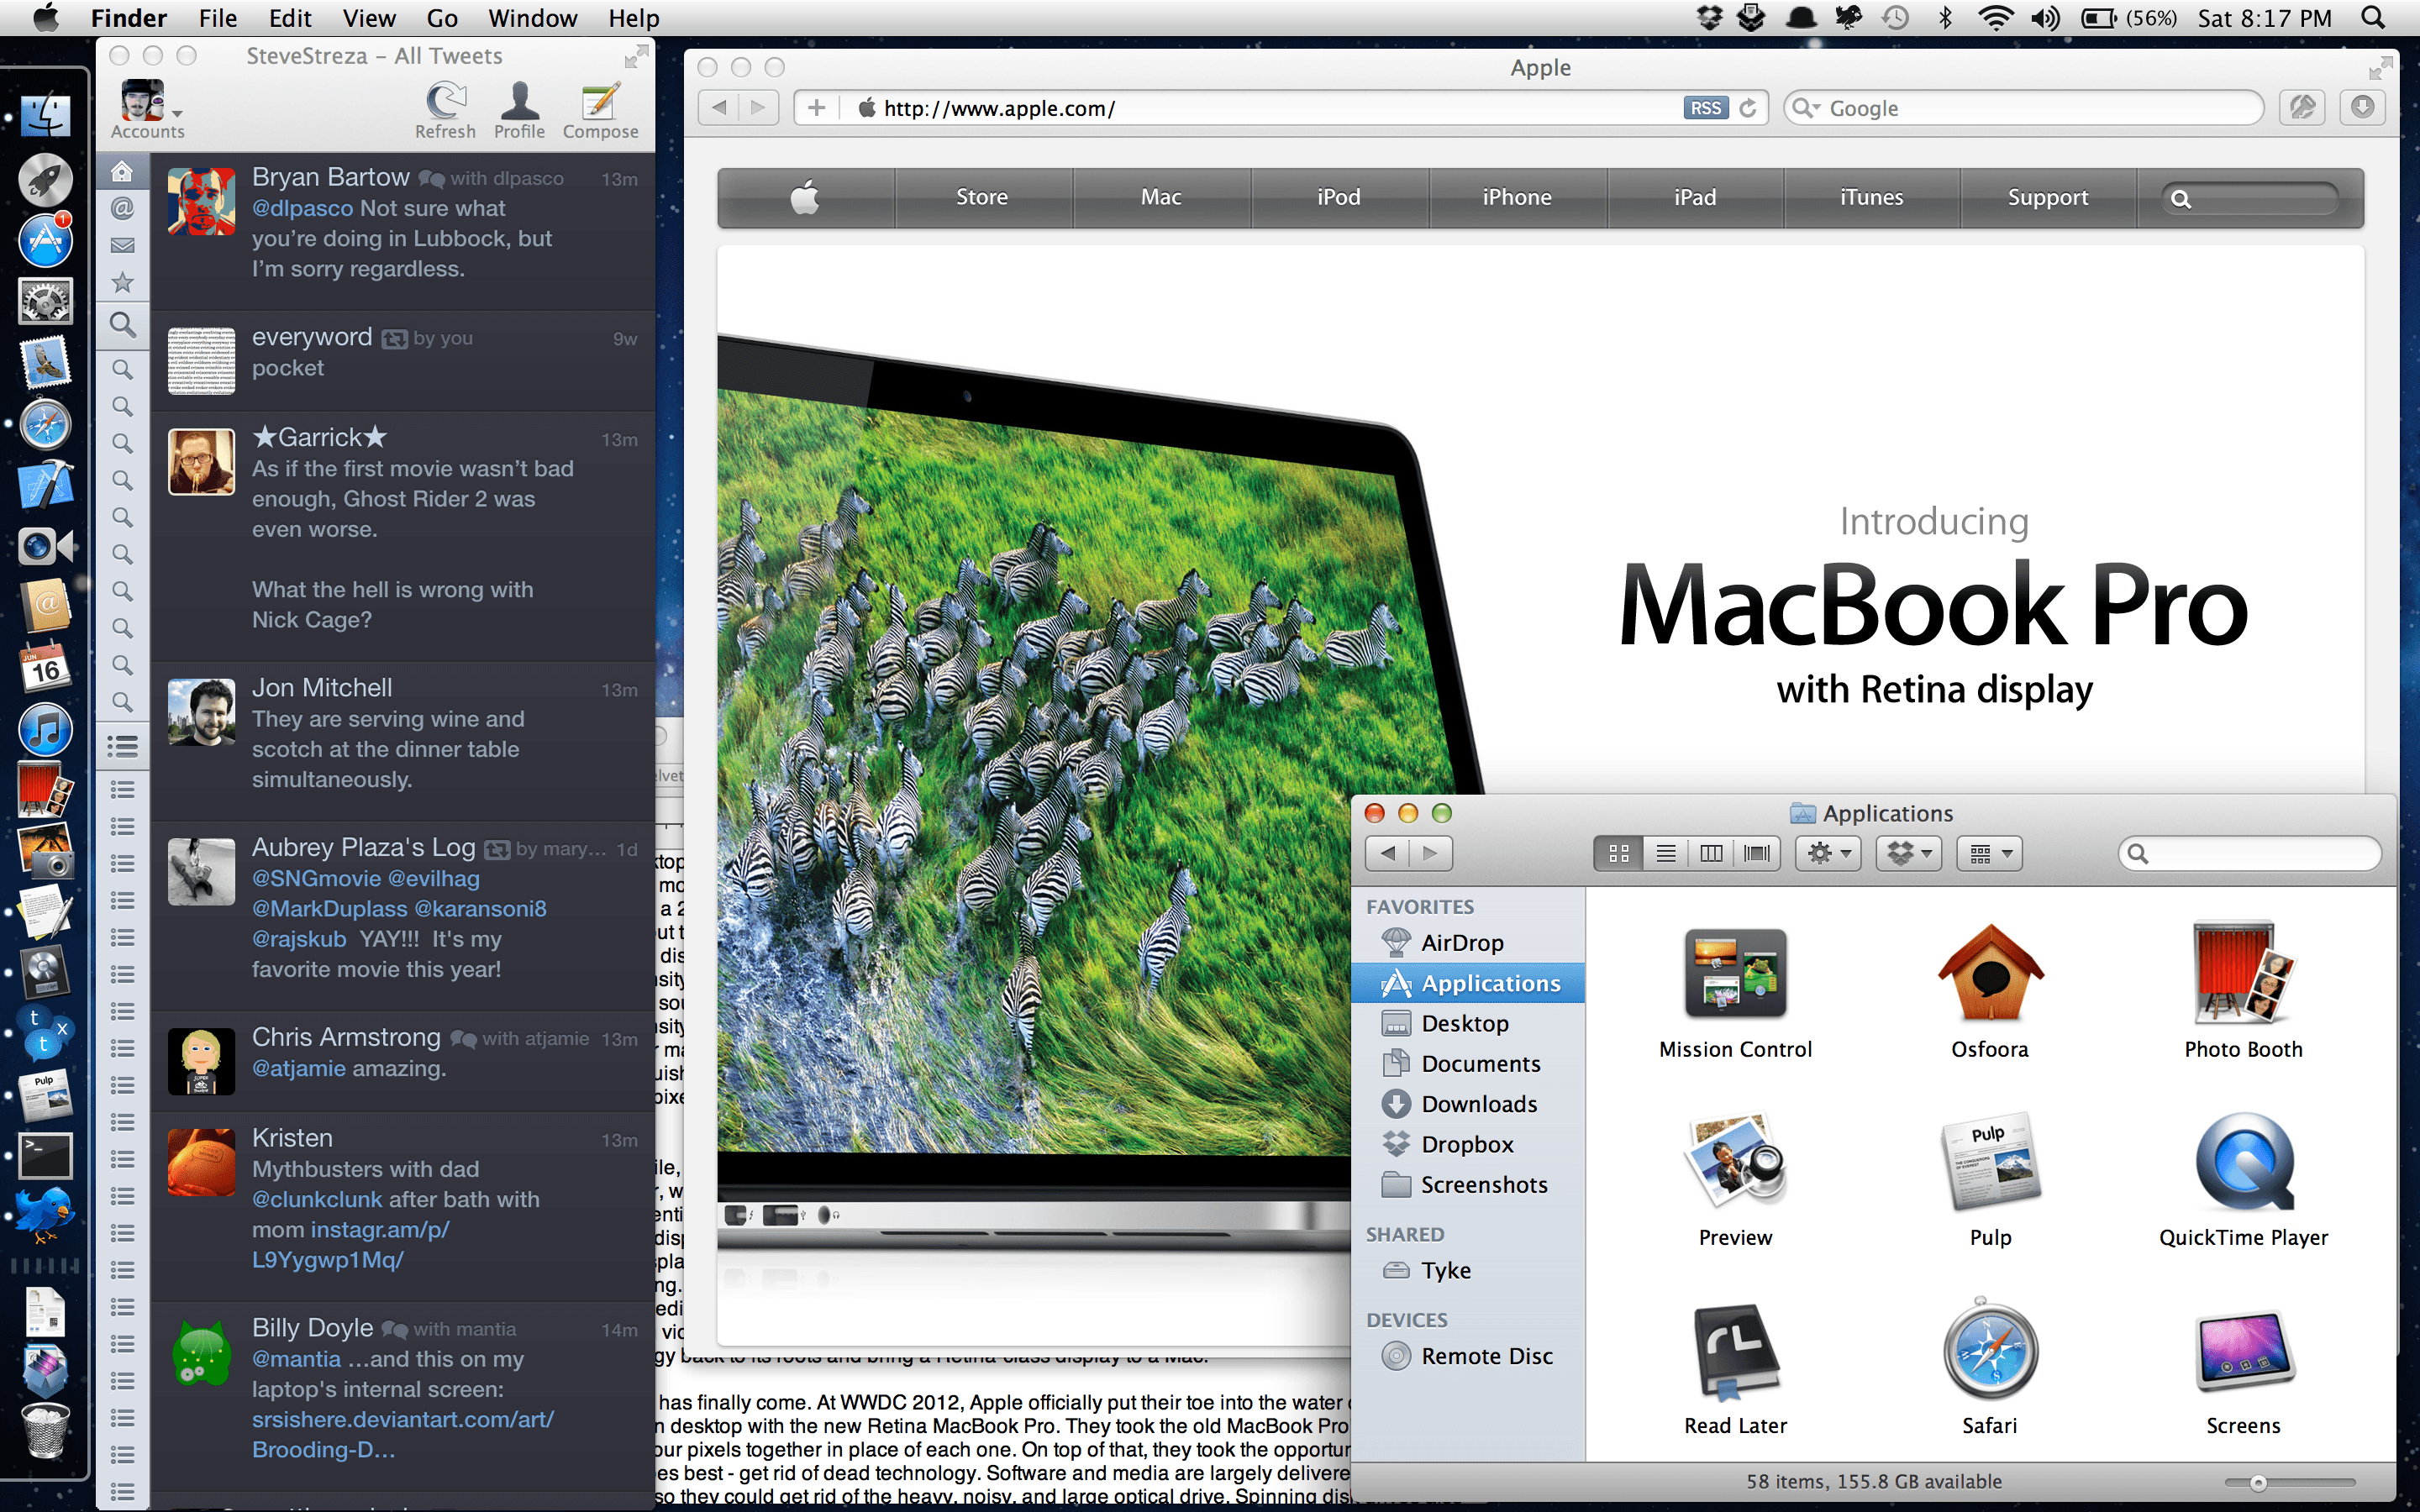Open instagr.am link in Kristen's tweet
Viewport: 2420px width, 1512px height.
click(352, 1244)
